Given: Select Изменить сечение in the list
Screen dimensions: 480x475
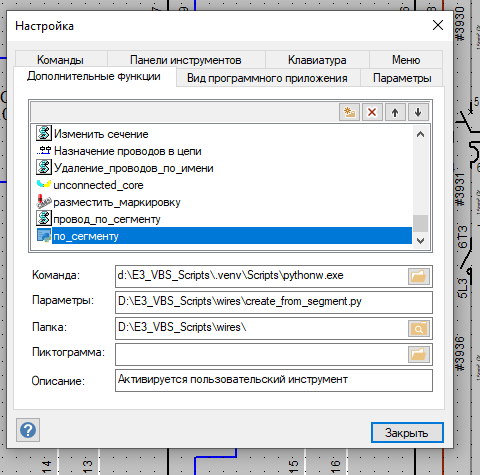Looking at the screenshot, I should [101, 134].
